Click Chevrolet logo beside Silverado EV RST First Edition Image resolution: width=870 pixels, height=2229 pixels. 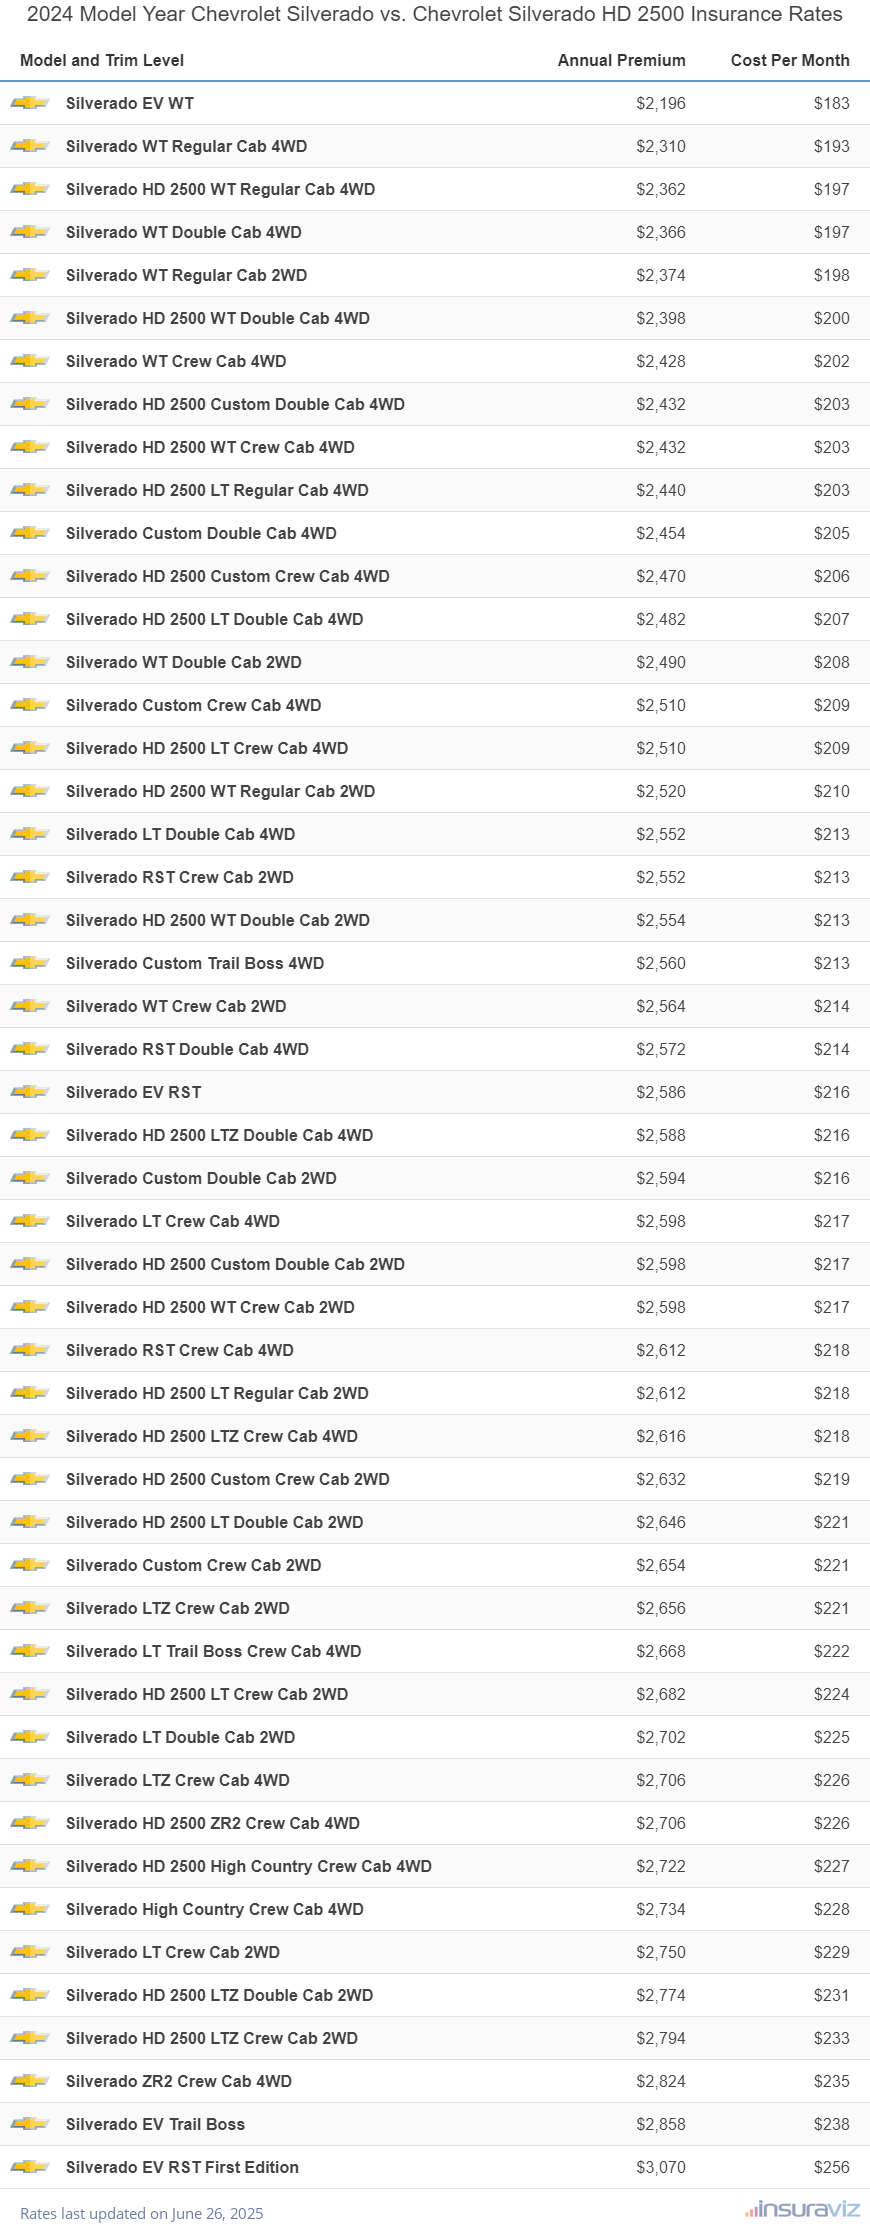coord(30,2167)
